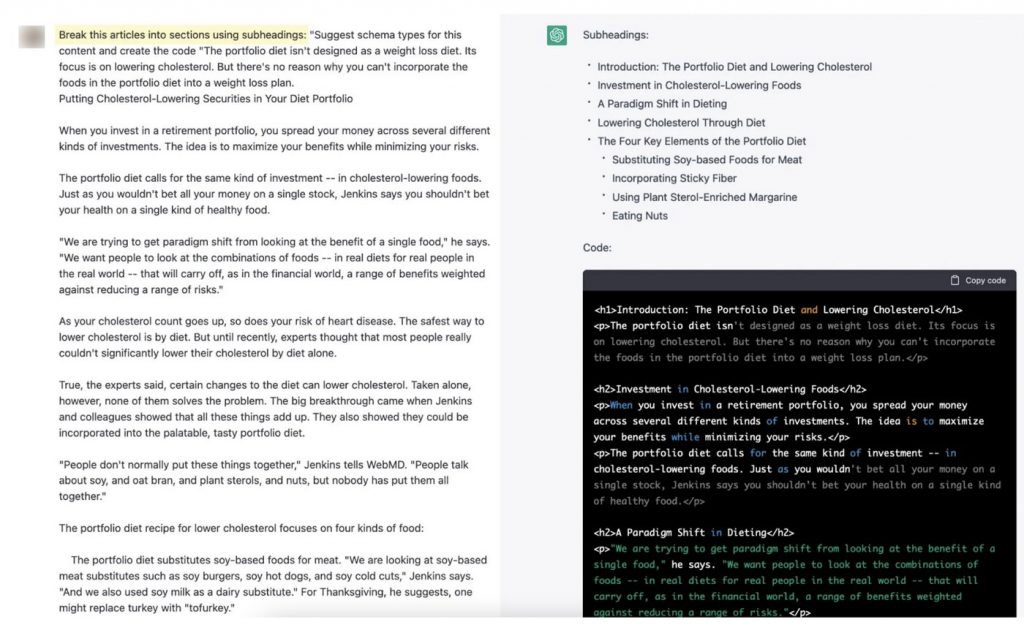
Task: Click bullet 'Investment in Cholesterol-Lowering Foods'
Action: coord(699,85)
